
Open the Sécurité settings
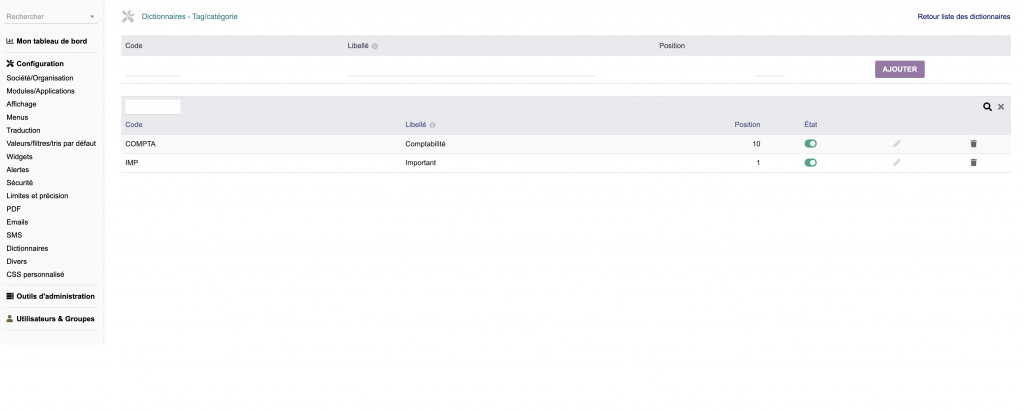20,183
